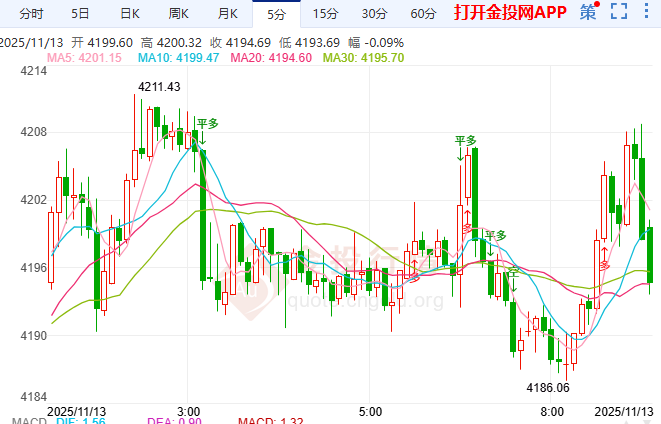Image resolution: width=661 pixels, height=424 pixels.
Task: Click the 平多 marker near 3:00
Action: 207,124
